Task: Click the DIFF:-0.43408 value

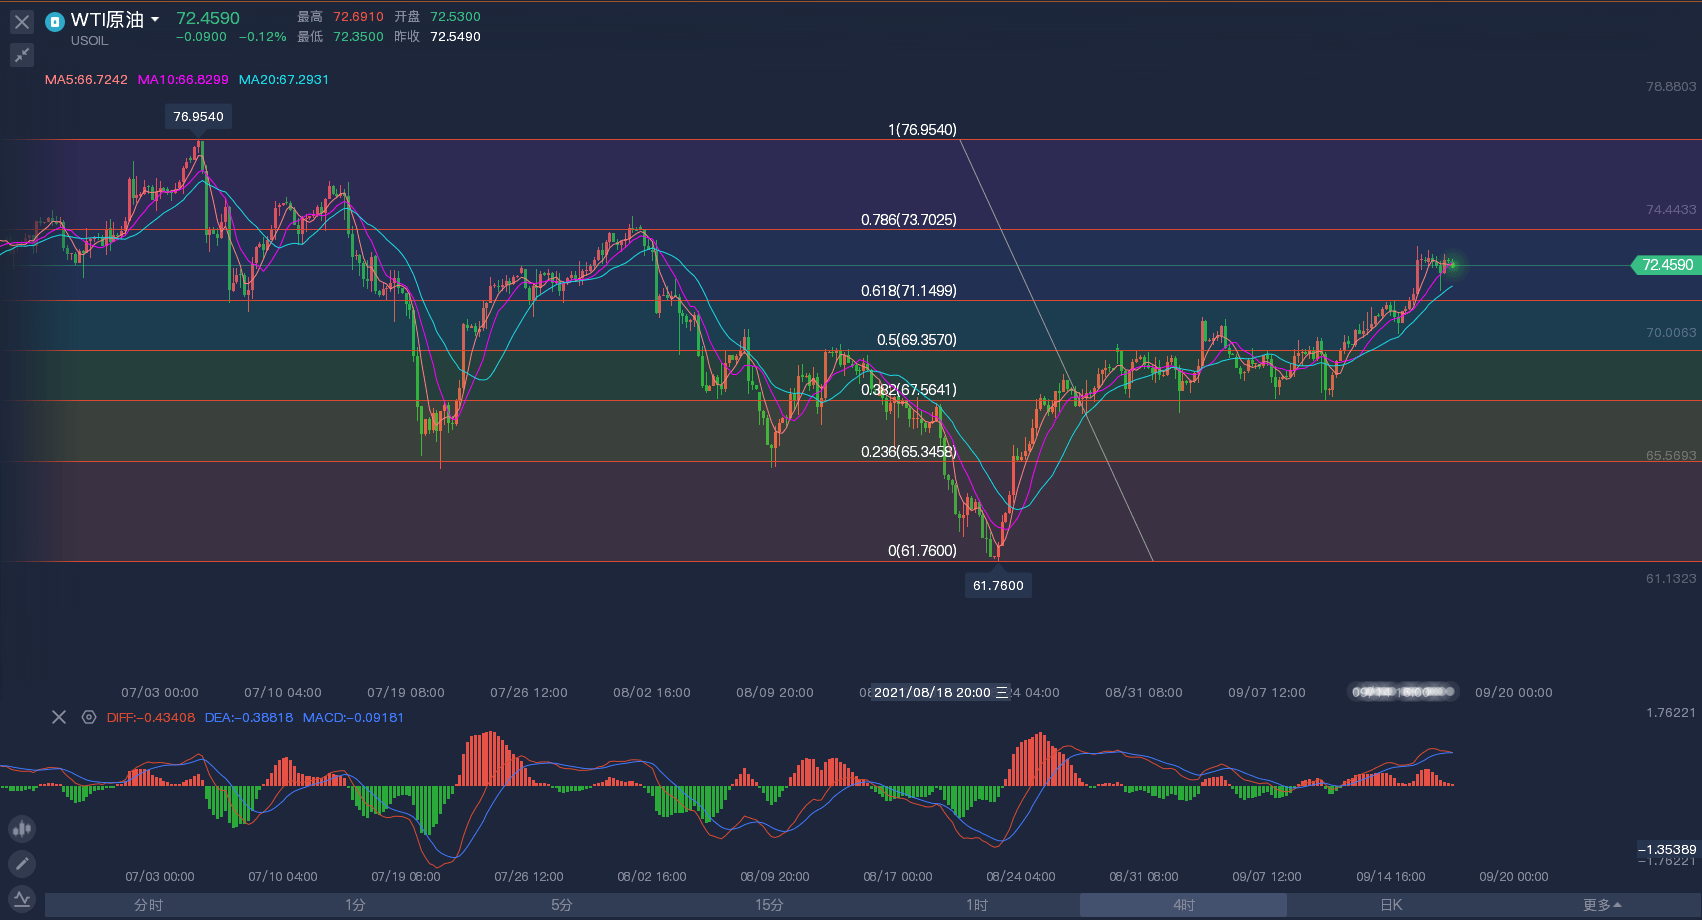Action: point(151,718)
